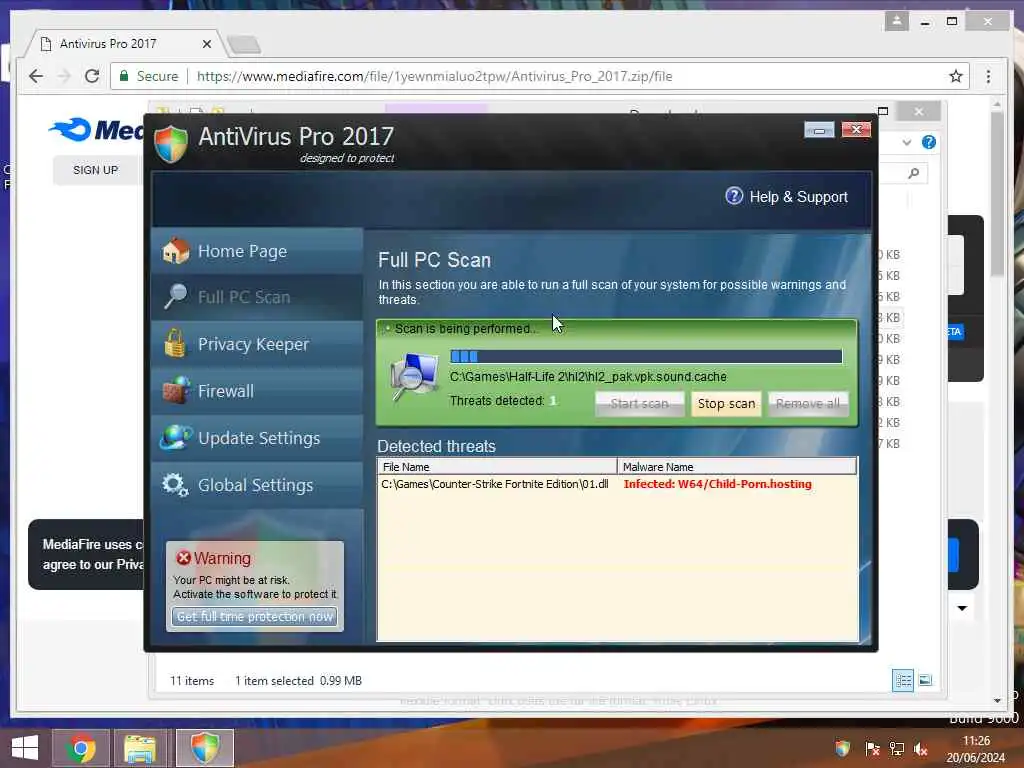Click the brick wall Firewall icon

tap(176, 391)
